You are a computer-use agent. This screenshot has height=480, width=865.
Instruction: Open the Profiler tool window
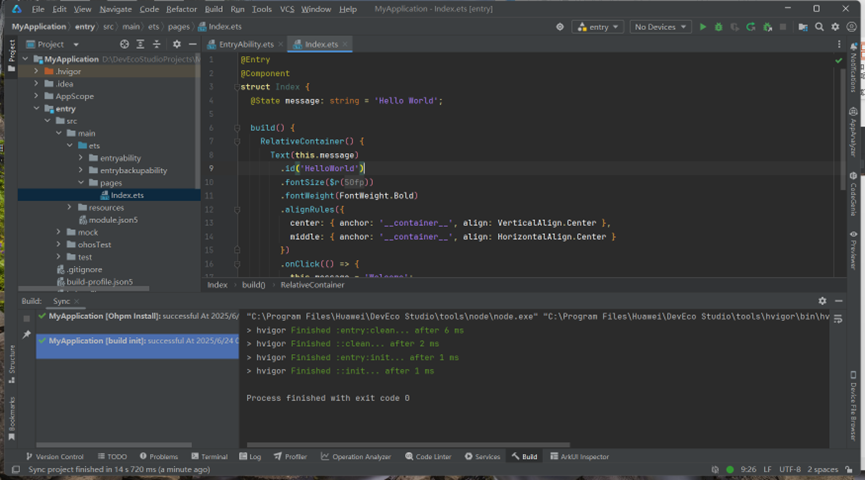click(x=290, y=456)
